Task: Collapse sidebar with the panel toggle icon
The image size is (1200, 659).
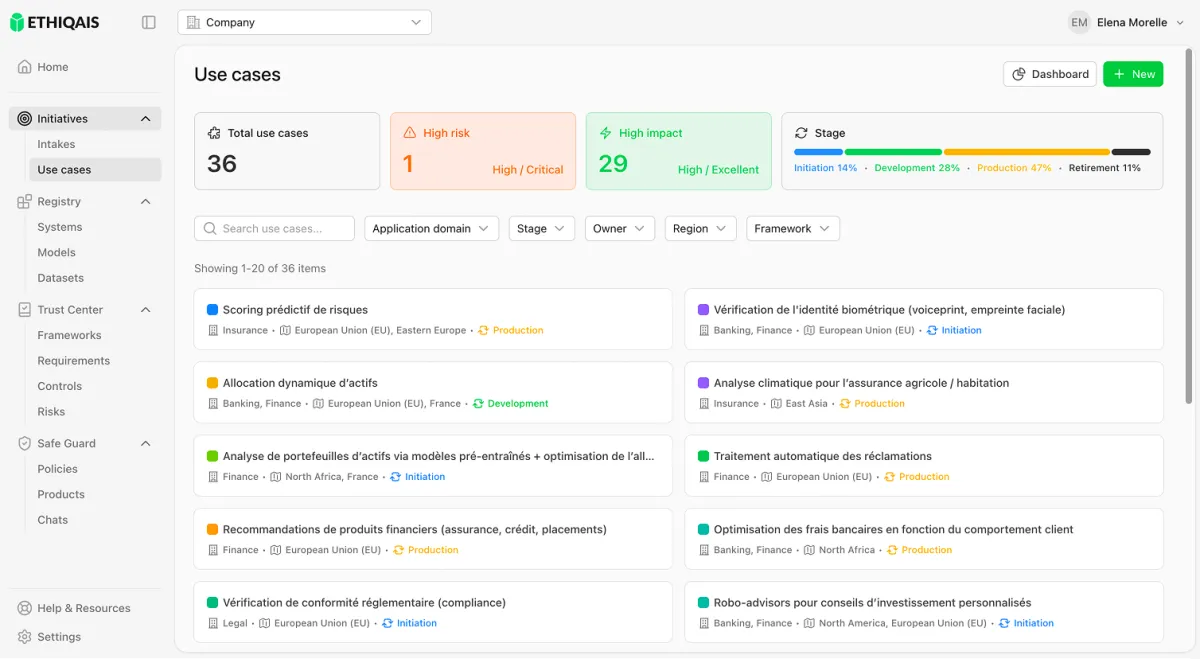Action: [x=149, y=22]
